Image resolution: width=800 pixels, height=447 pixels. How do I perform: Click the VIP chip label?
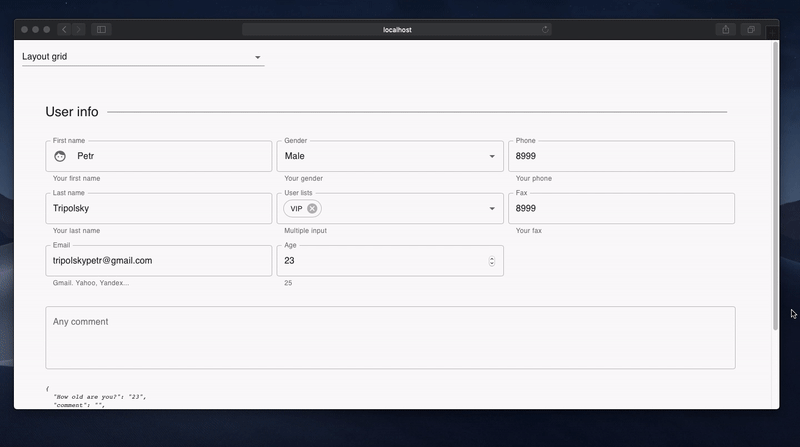(296, 208)
